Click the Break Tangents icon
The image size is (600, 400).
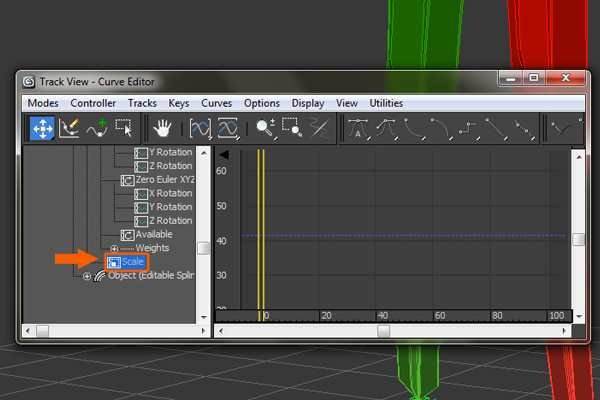(560, 129)
